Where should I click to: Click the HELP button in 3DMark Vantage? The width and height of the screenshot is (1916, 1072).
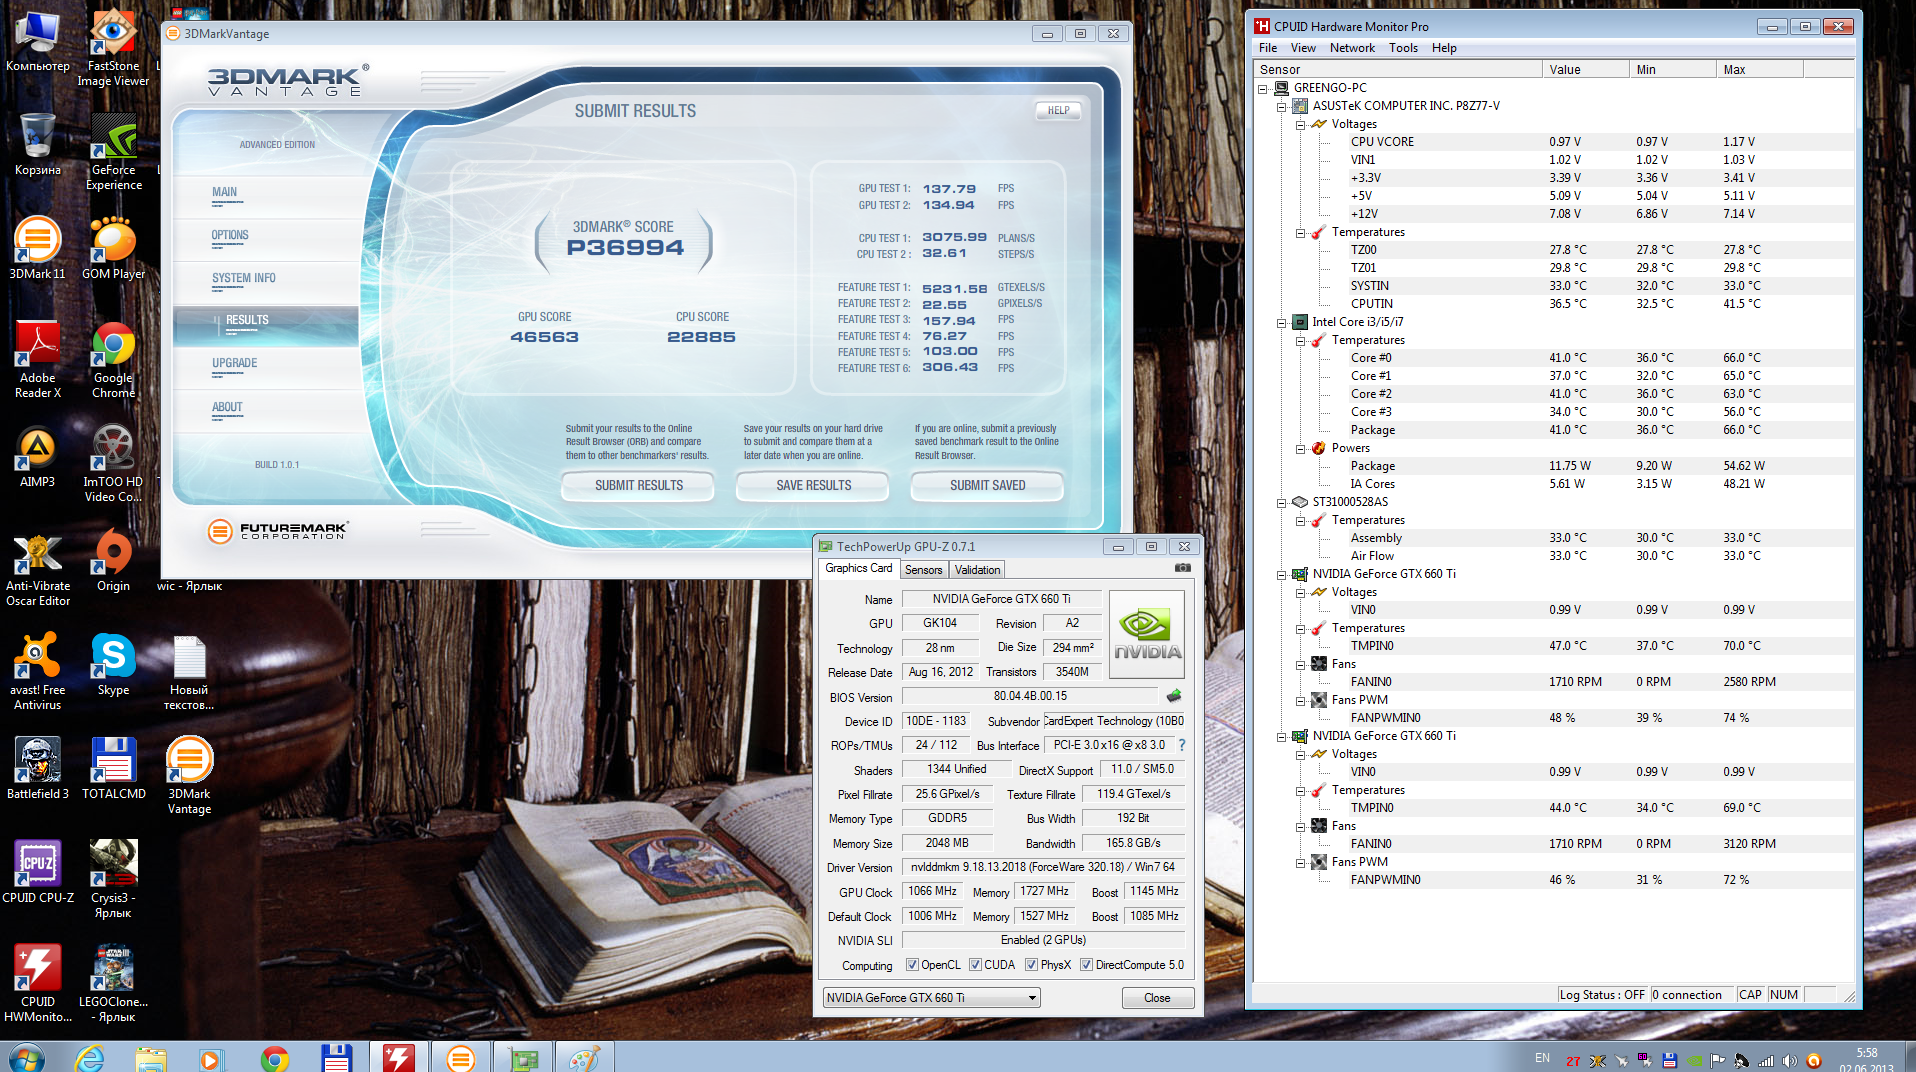[x=1058, y=111]
